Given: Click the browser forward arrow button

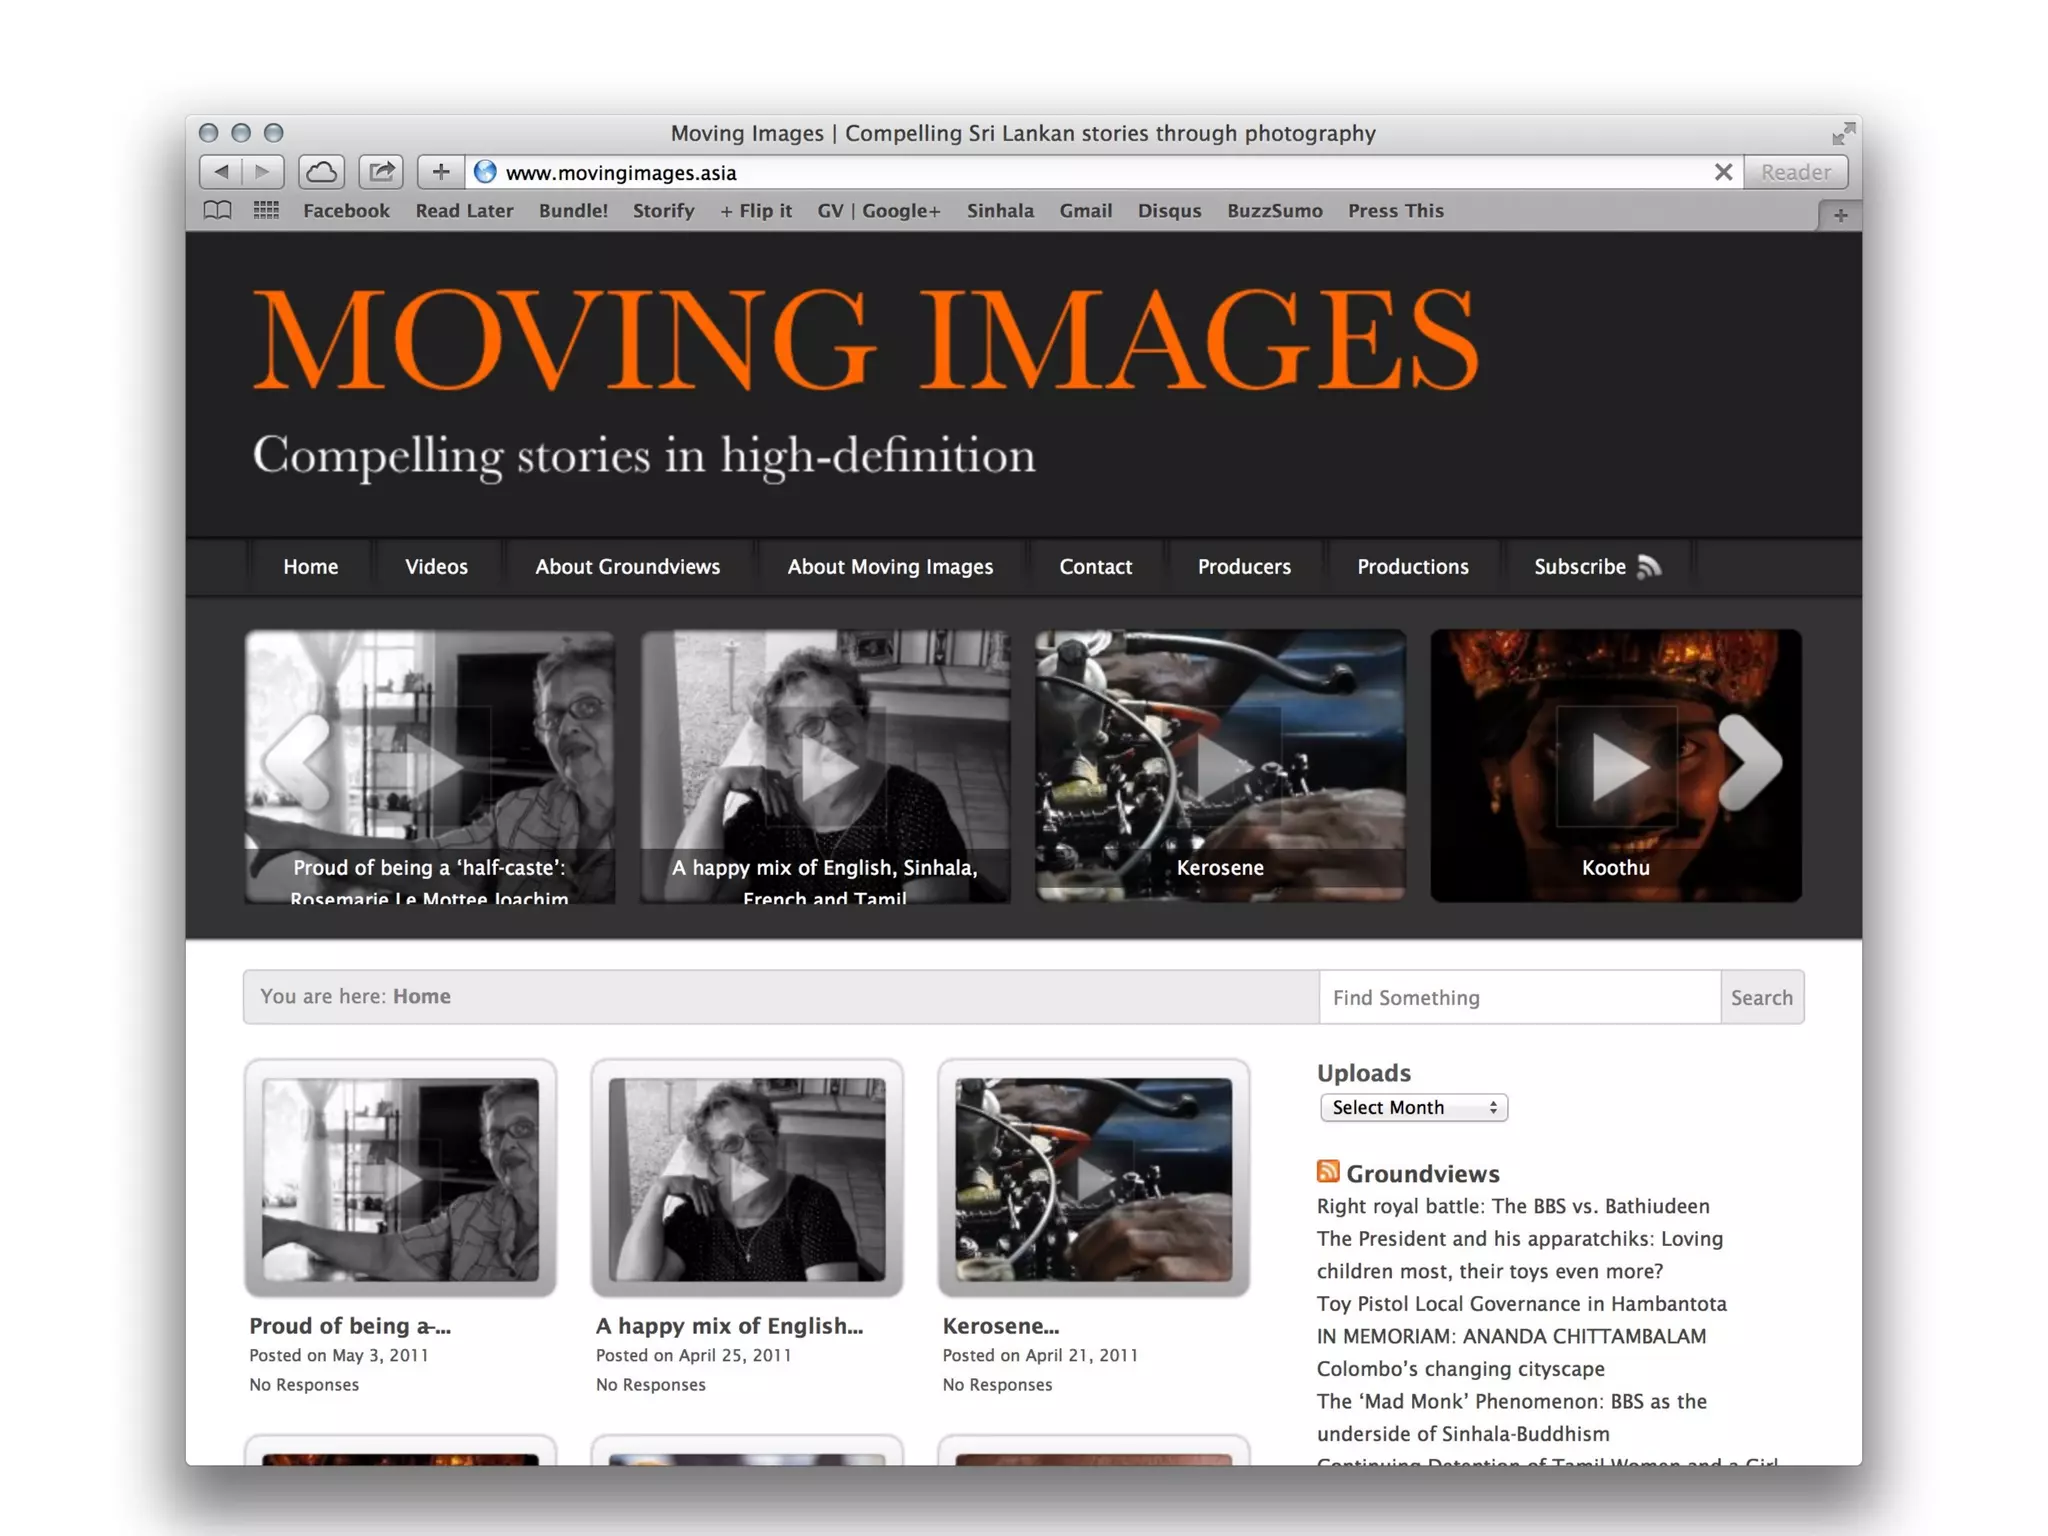Looking at the screenshot, I should (x=263, y=172).
